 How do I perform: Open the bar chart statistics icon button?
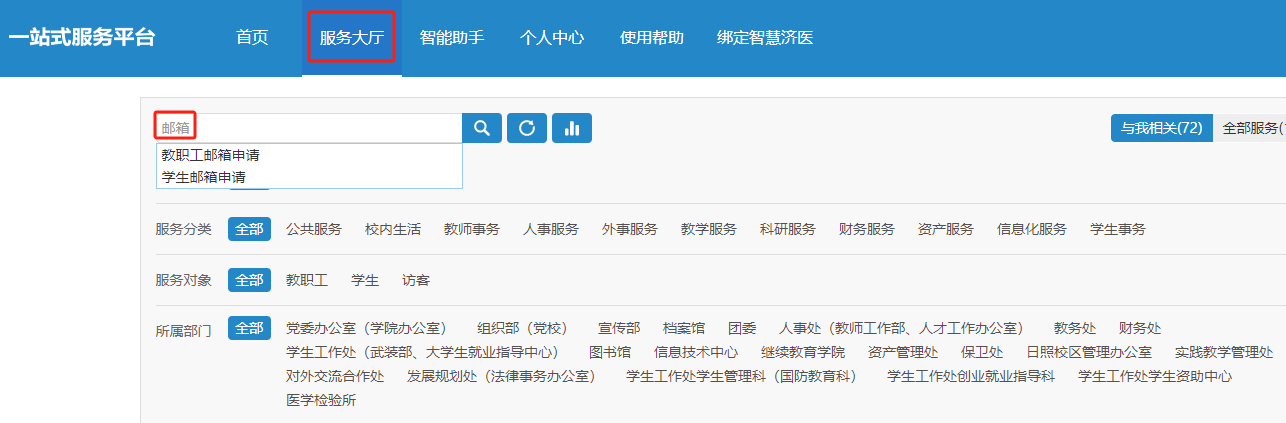(572, 128)
